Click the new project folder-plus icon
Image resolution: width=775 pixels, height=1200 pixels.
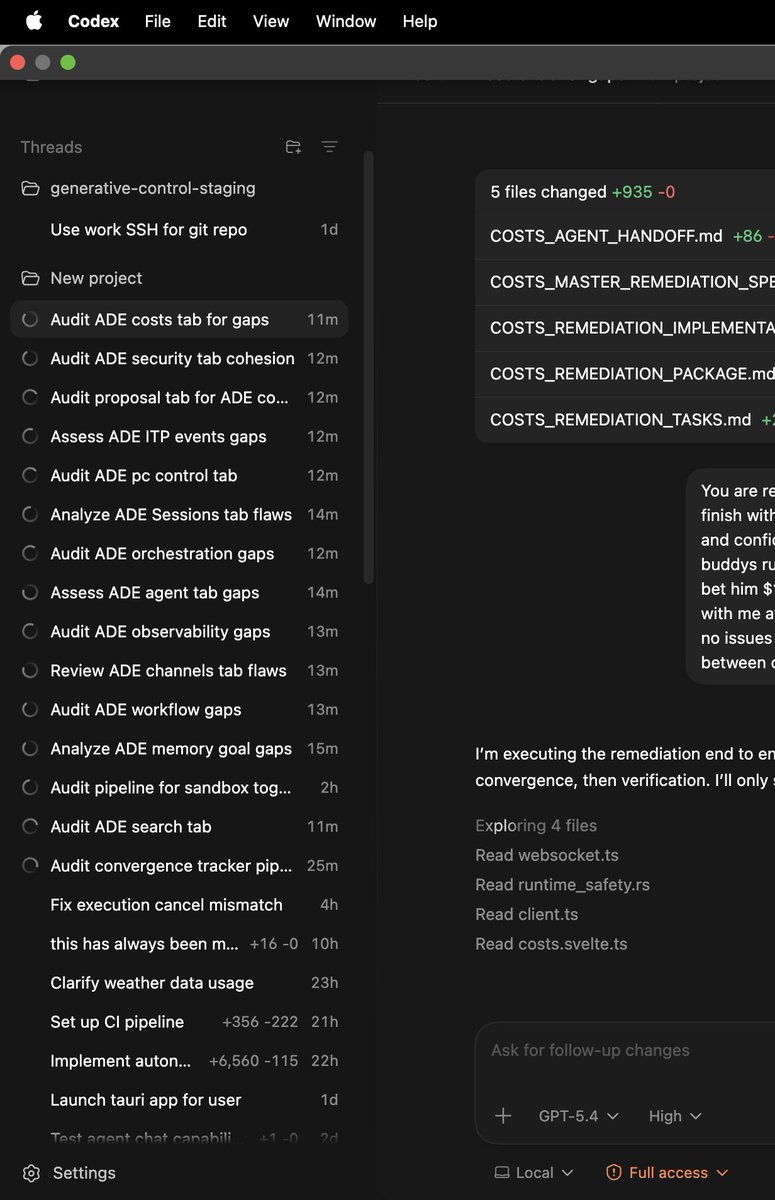293,147
